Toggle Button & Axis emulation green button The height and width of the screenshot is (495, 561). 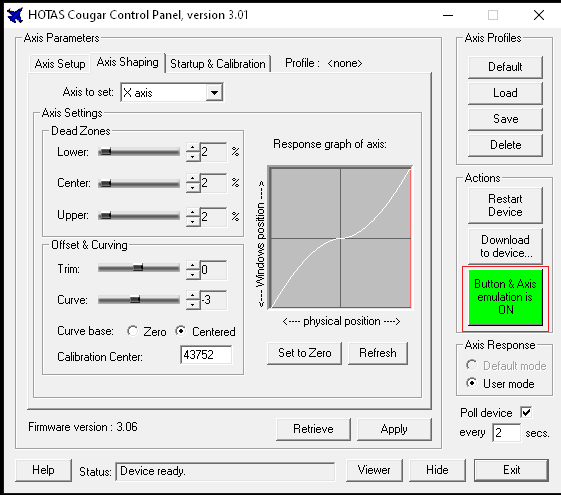tap(505, 297)
